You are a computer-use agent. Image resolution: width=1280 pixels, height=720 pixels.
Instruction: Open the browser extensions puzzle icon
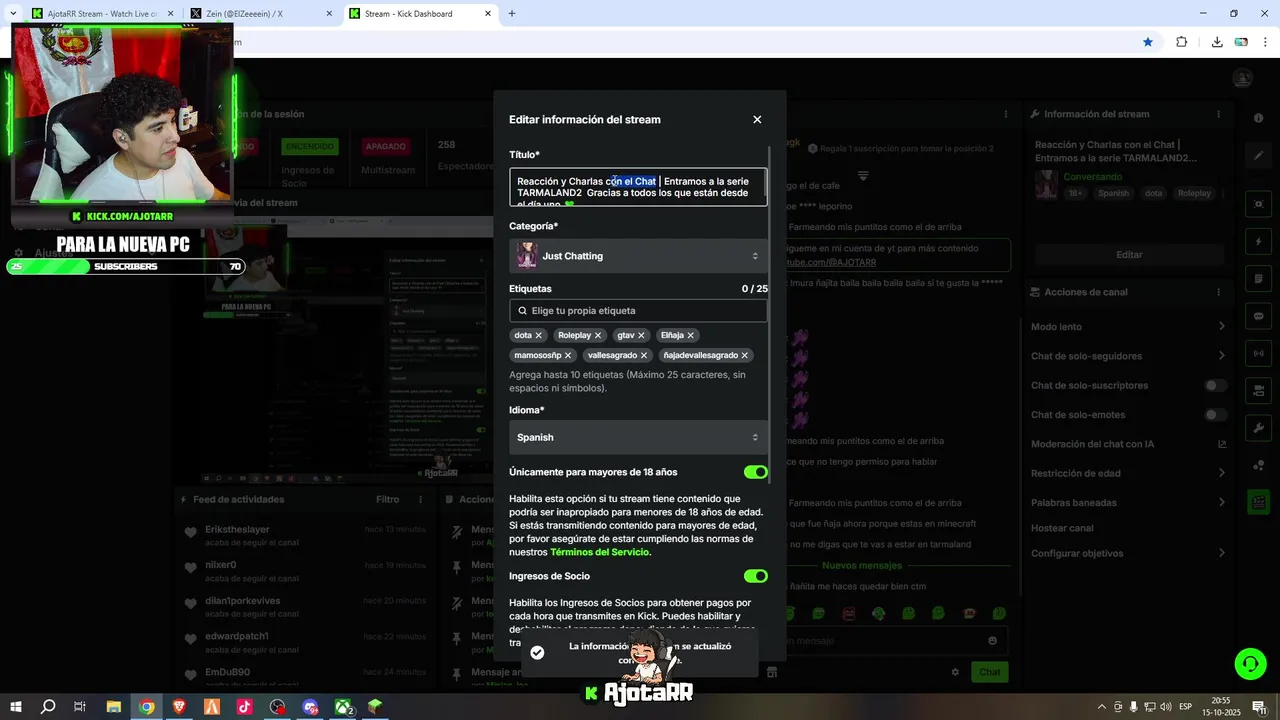(1181, 42)
